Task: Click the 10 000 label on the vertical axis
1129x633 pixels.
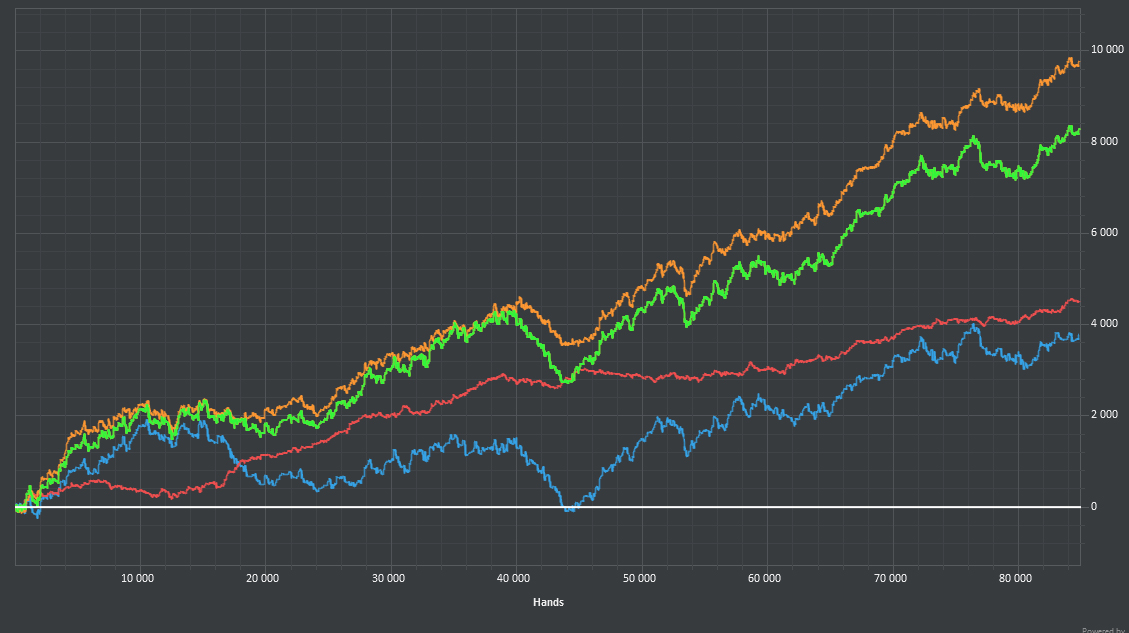Action: pos(1106,50)
